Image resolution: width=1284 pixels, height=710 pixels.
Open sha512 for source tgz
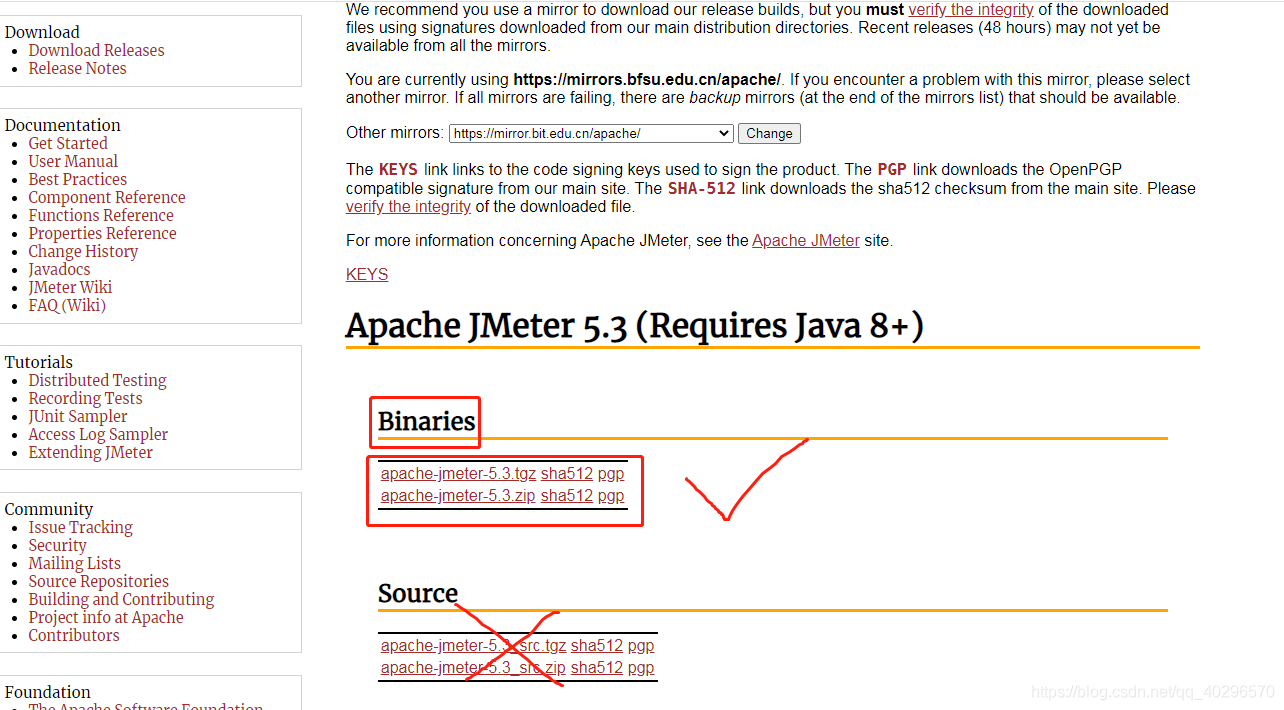pos(597,645)
